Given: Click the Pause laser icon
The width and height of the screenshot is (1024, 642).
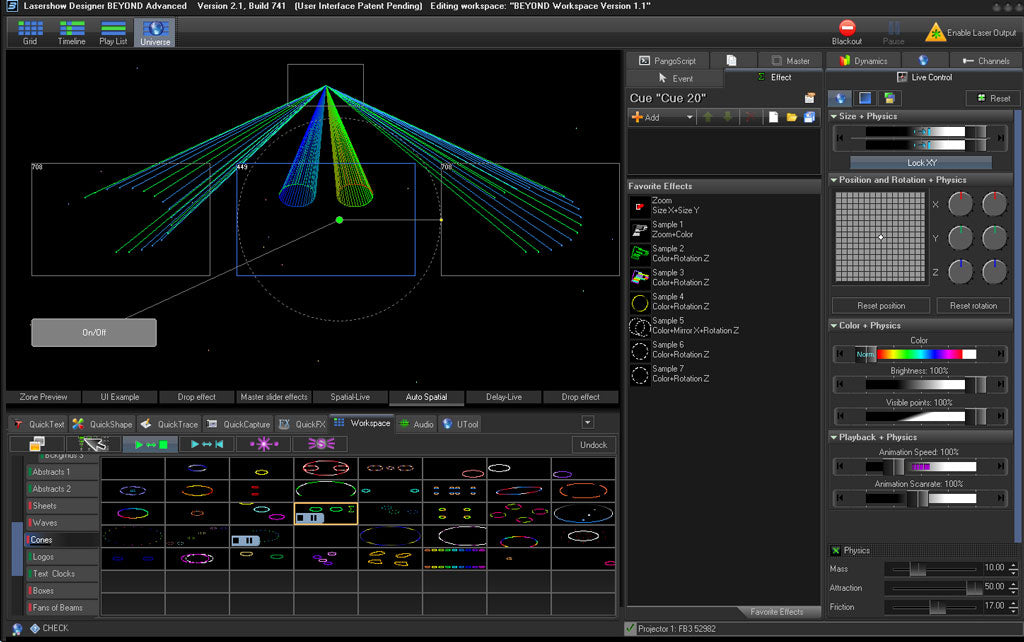Looking at the screenshot, I should coord(893,29).
